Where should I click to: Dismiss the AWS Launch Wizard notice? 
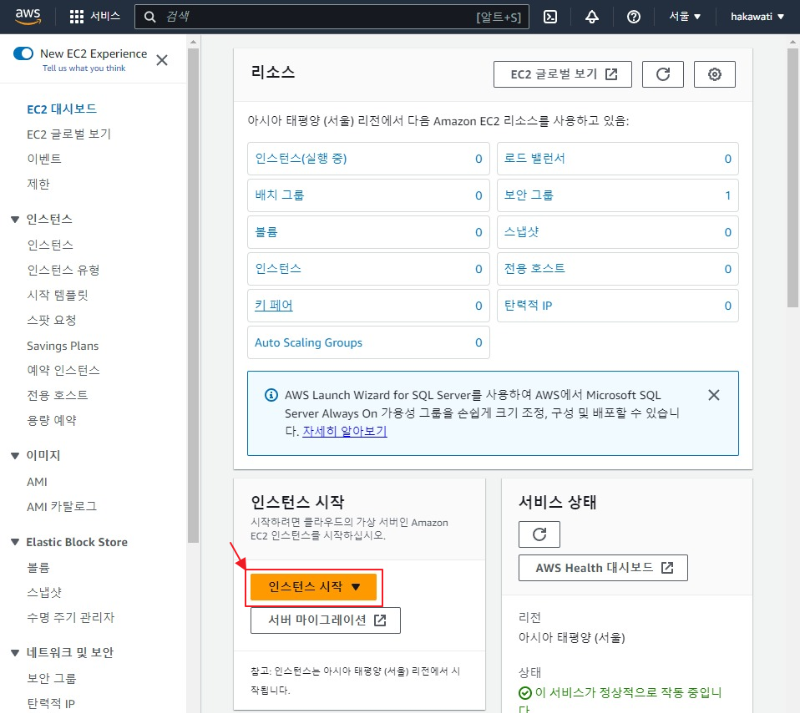click(714, 394)
